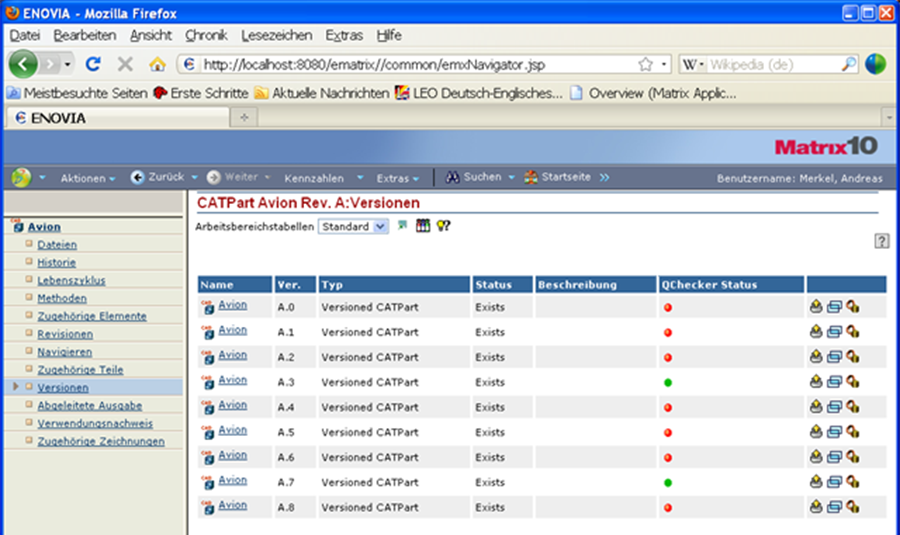900x535 pixels.
Task: Click the green globe icon beside the search box
Action: (x=875, y=64)
